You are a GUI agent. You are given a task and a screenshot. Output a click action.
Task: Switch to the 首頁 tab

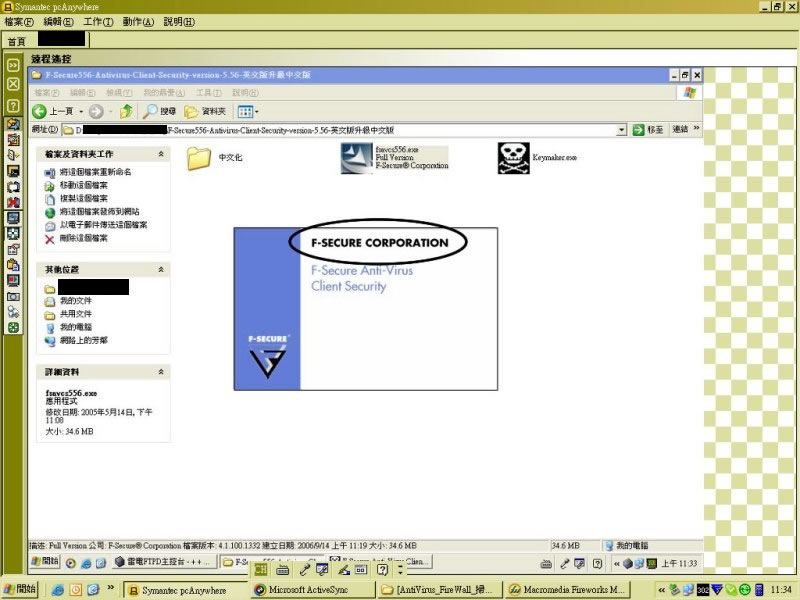(x=16, y=41)
